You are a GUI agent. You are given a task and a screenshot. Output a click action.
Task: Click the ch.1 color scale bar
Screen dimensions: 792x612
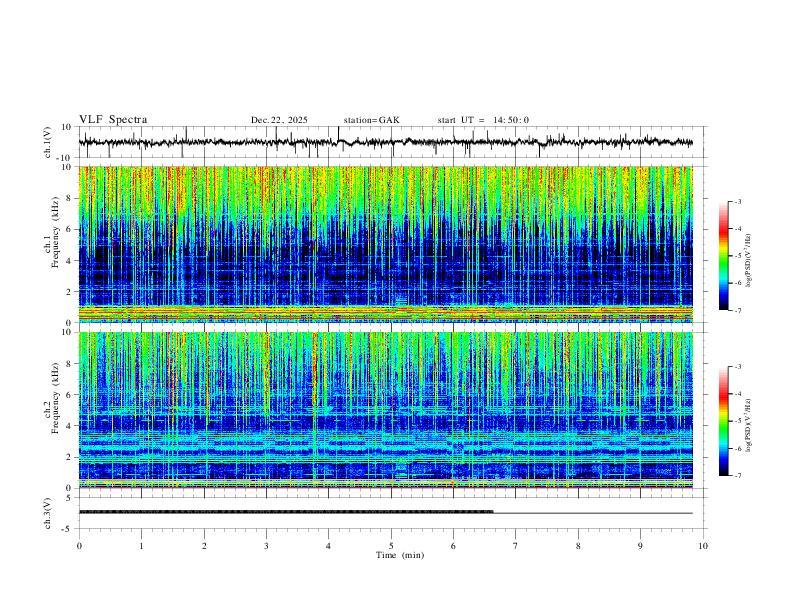(x=724, y=256)
